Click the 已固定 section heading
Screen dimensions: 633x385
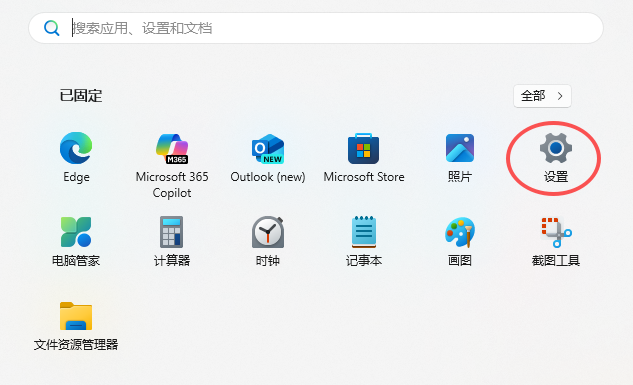click(81, 96)
